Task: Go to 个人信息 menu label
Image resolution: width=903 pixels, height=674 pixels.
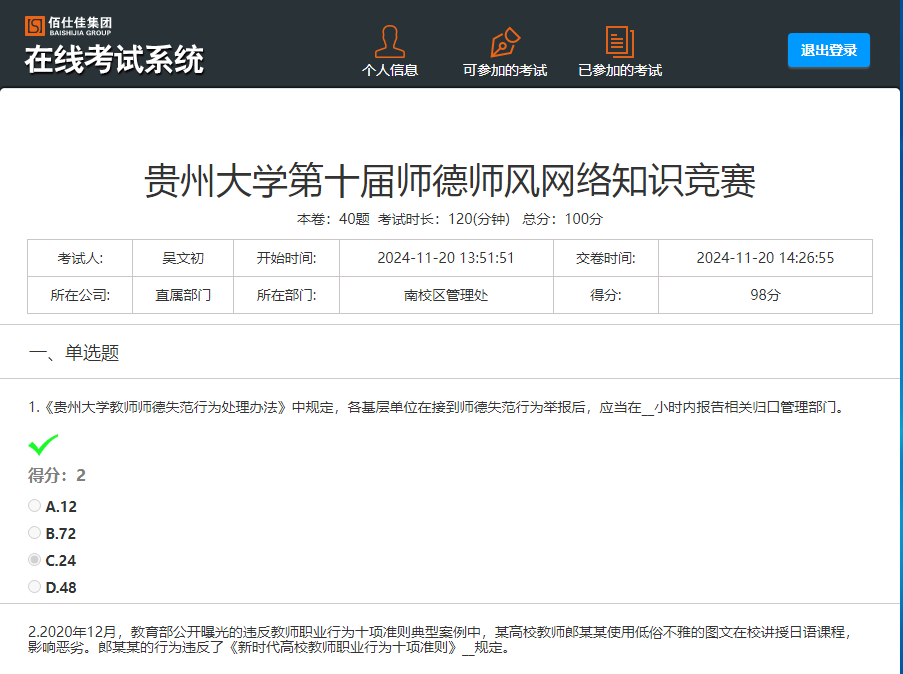Action: tap(390, 70)
